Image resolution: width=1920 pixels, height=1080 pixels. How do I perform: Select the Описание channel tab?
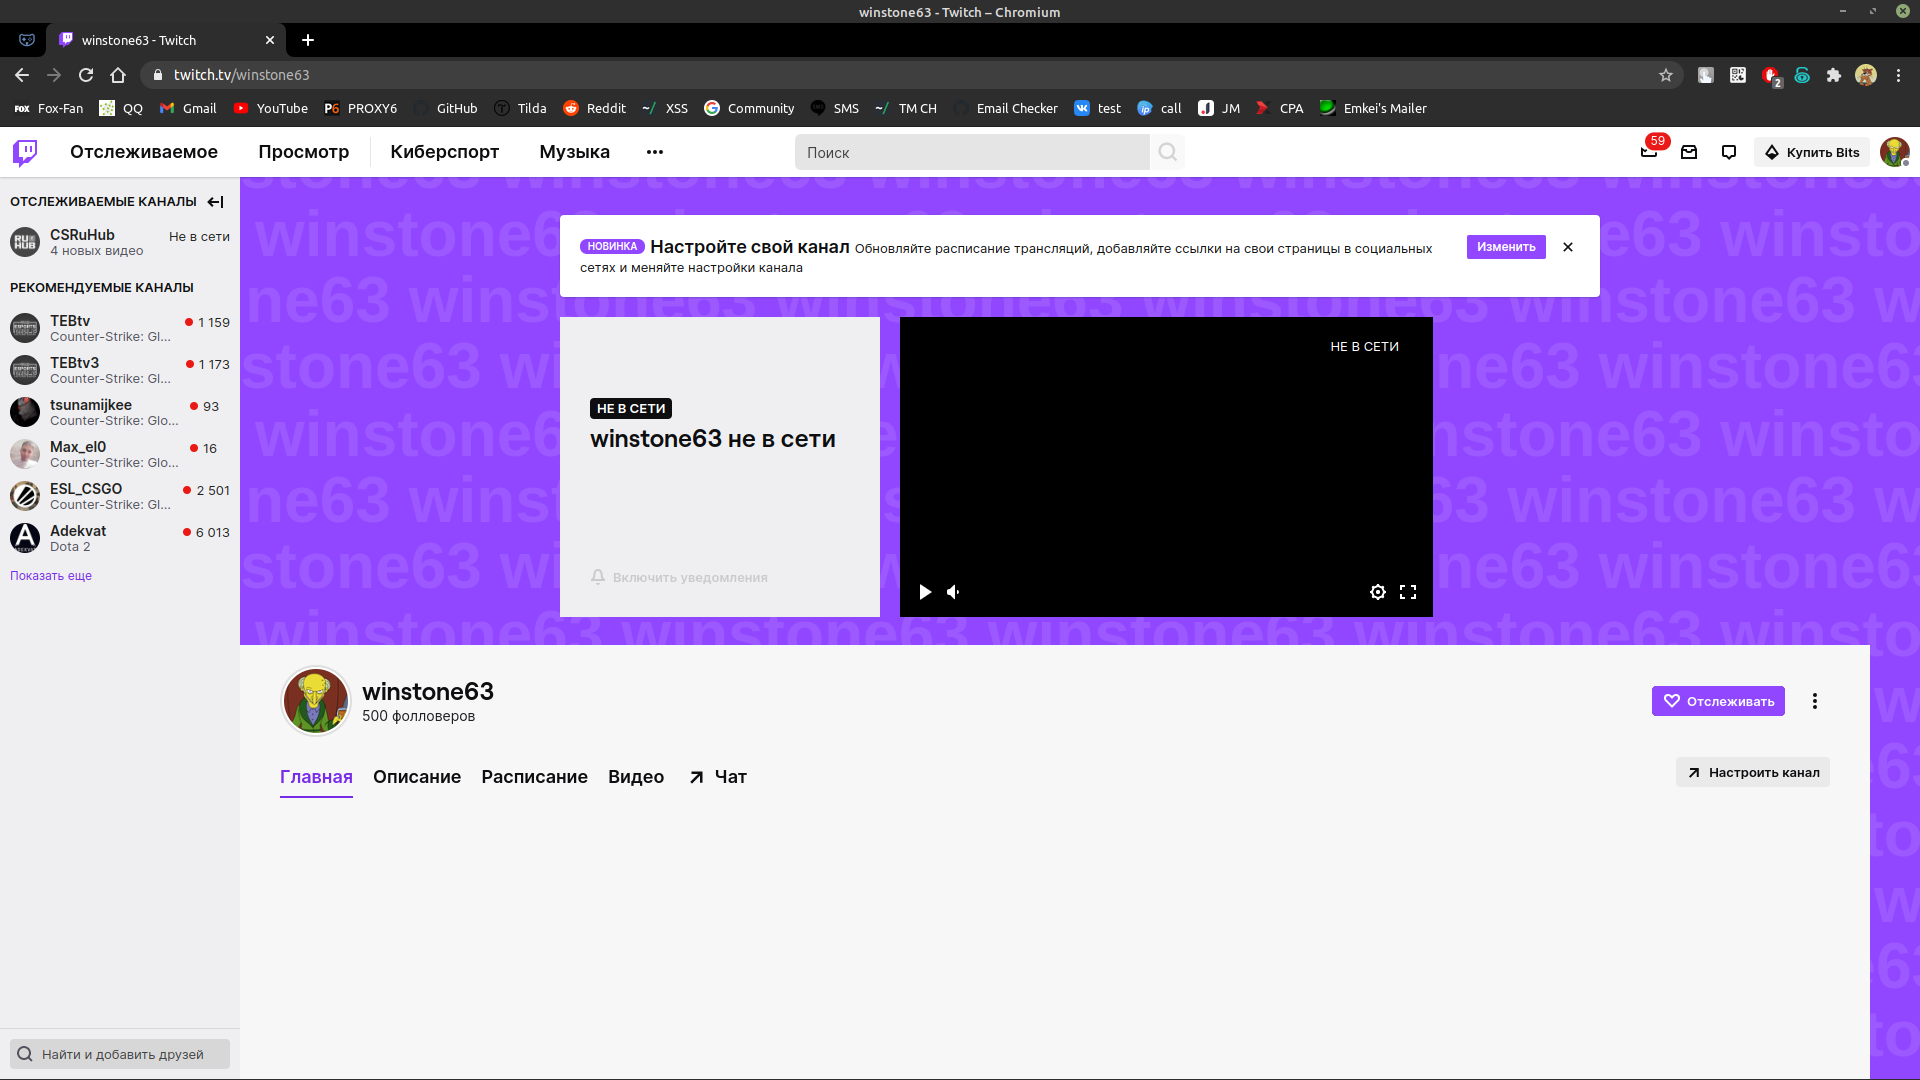[417, 777]
